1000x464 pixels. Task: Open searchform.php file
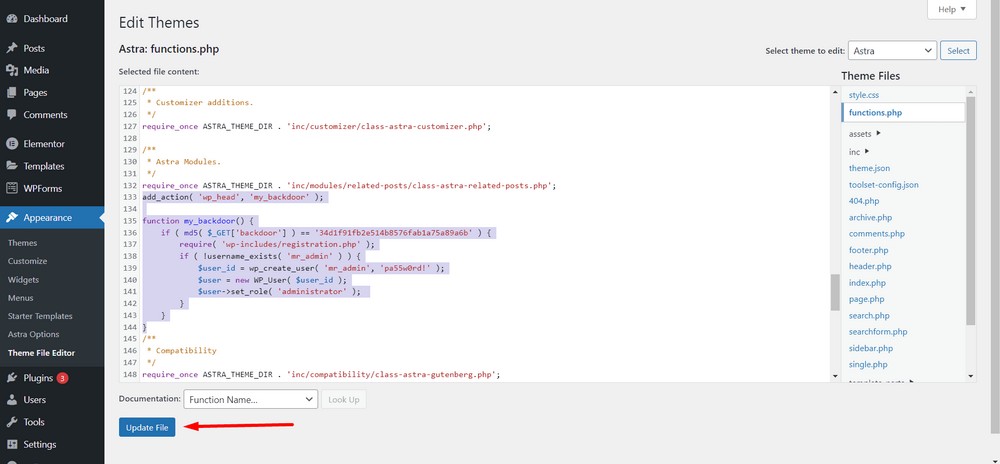click(x=878, y=332)
